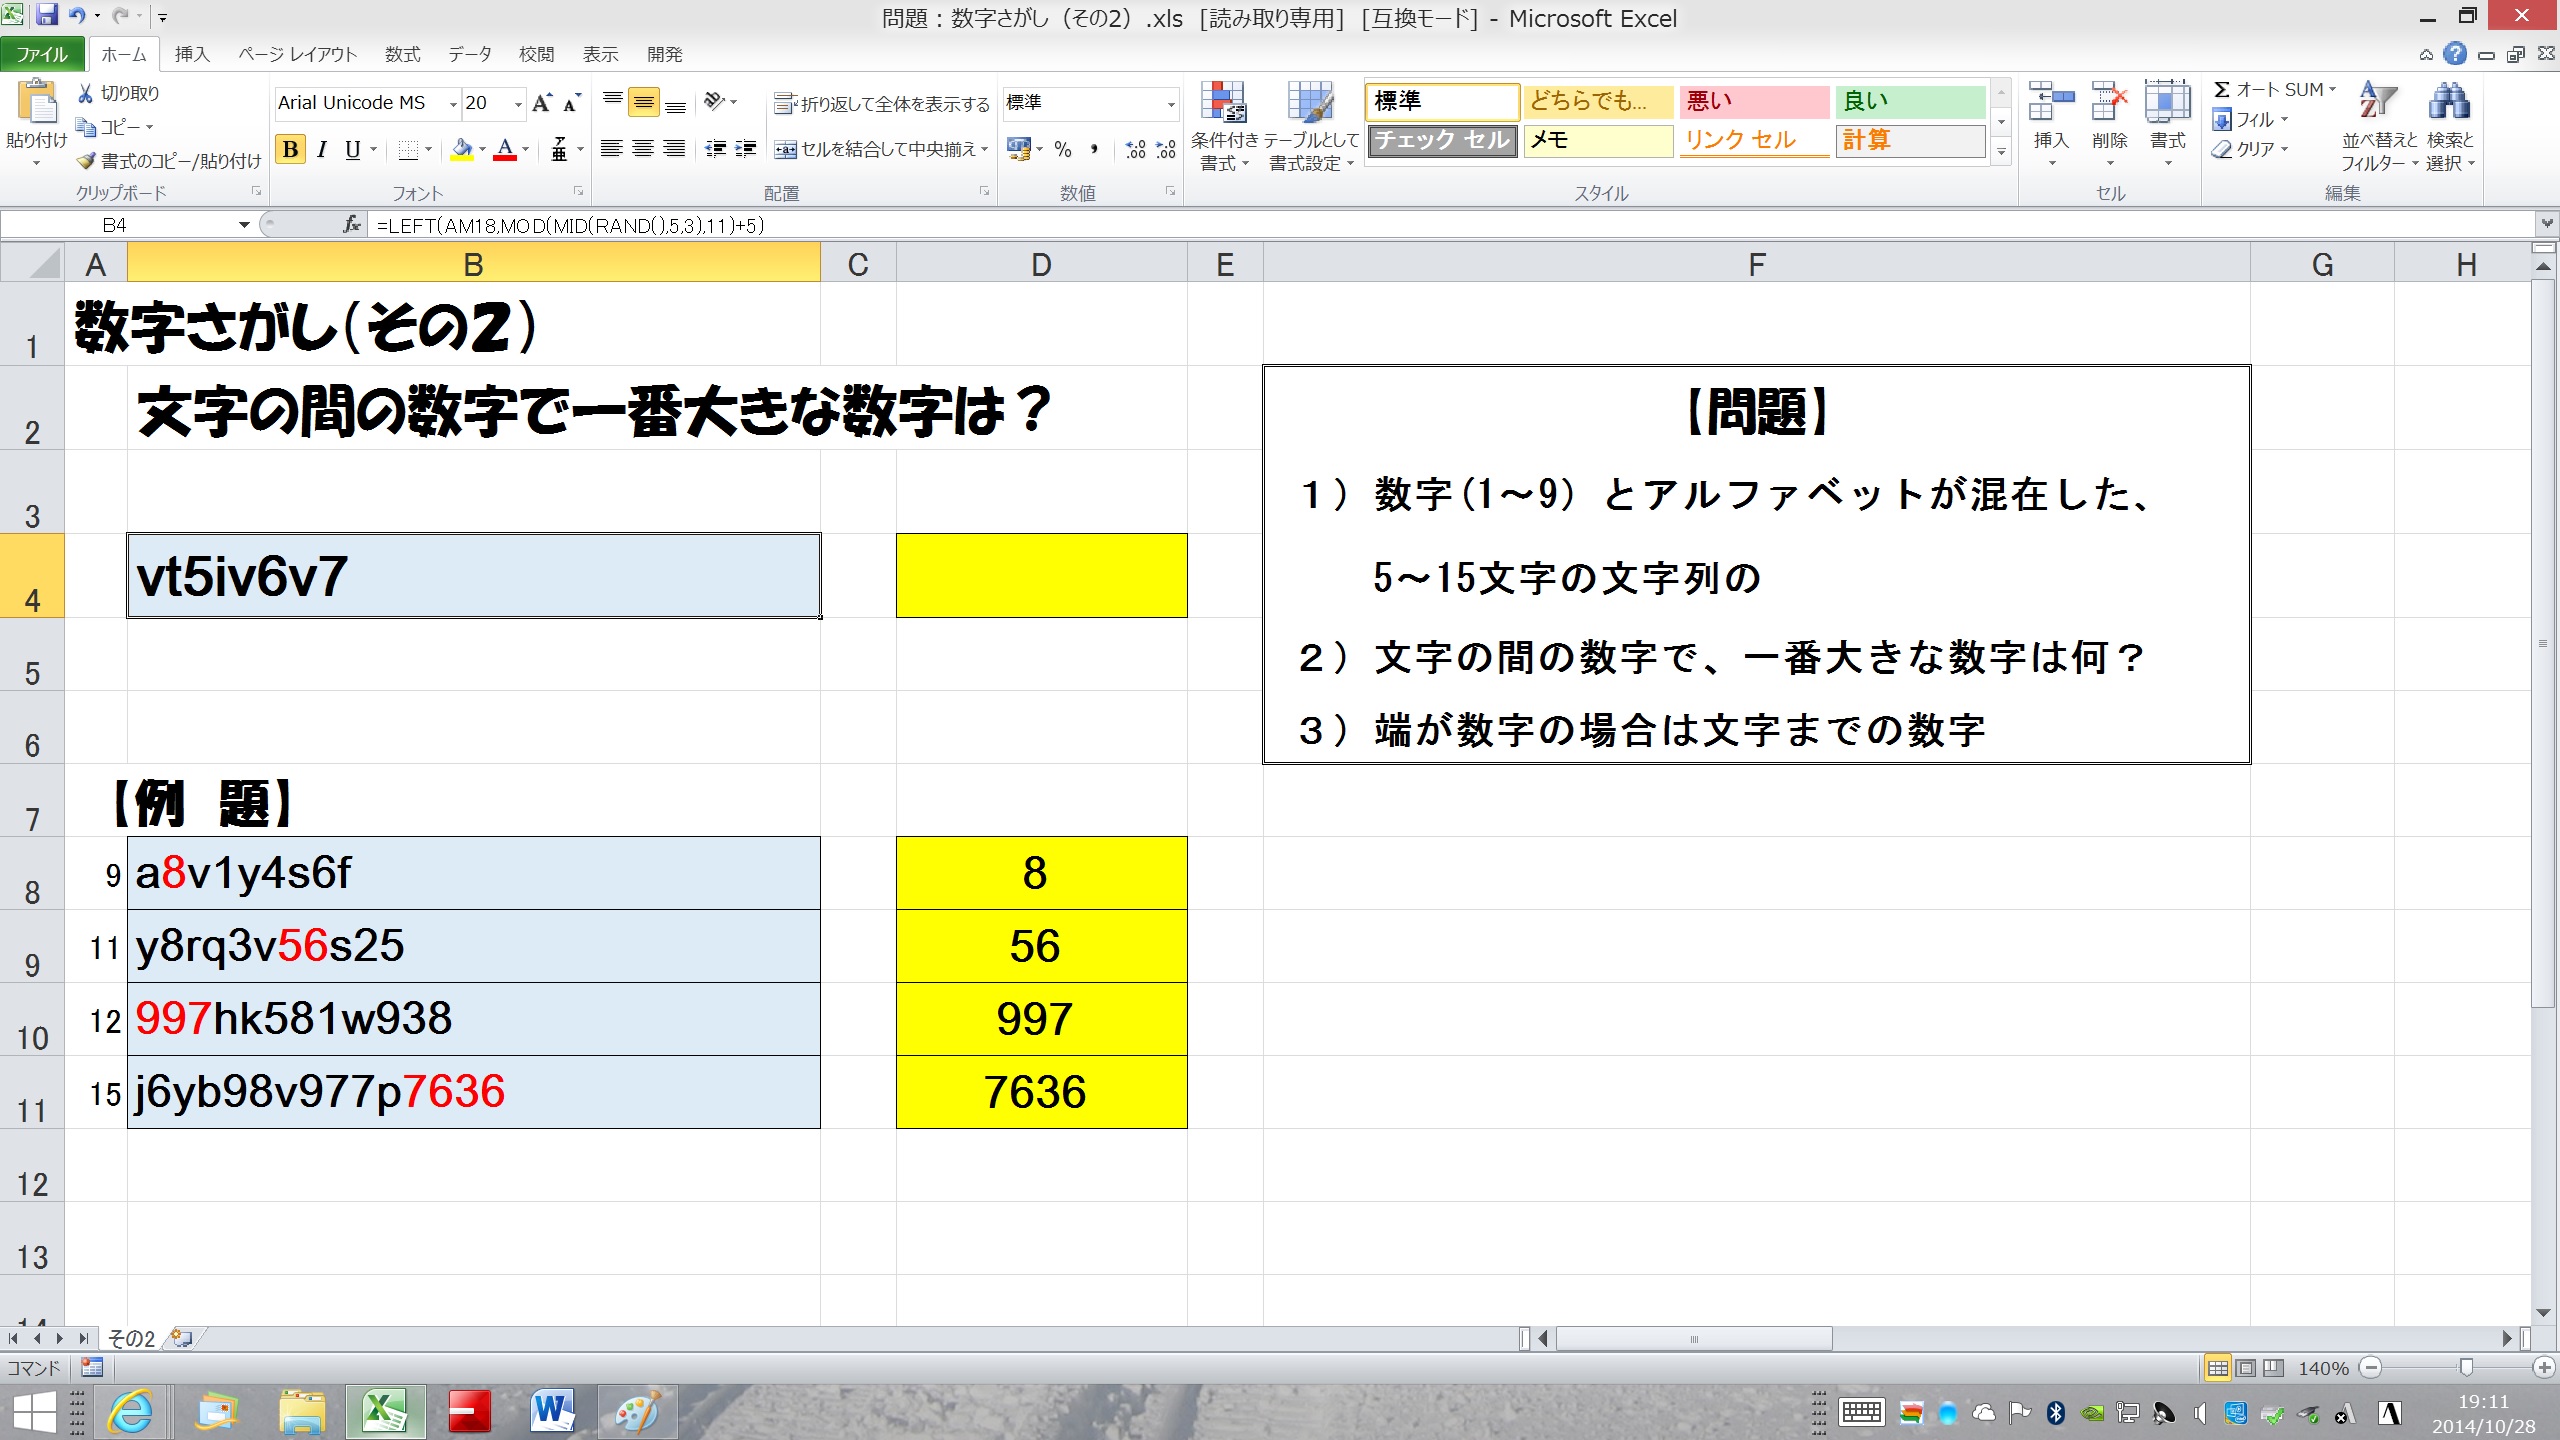Click Format as Table icon

(1311, 103)
